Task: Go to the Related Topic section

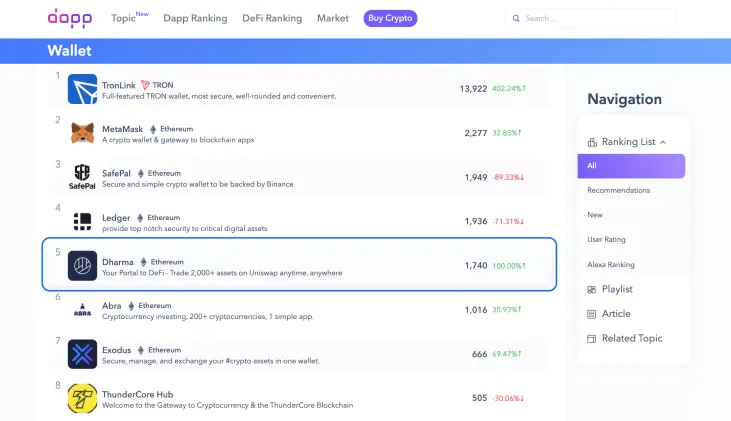Action: point(632,338)
